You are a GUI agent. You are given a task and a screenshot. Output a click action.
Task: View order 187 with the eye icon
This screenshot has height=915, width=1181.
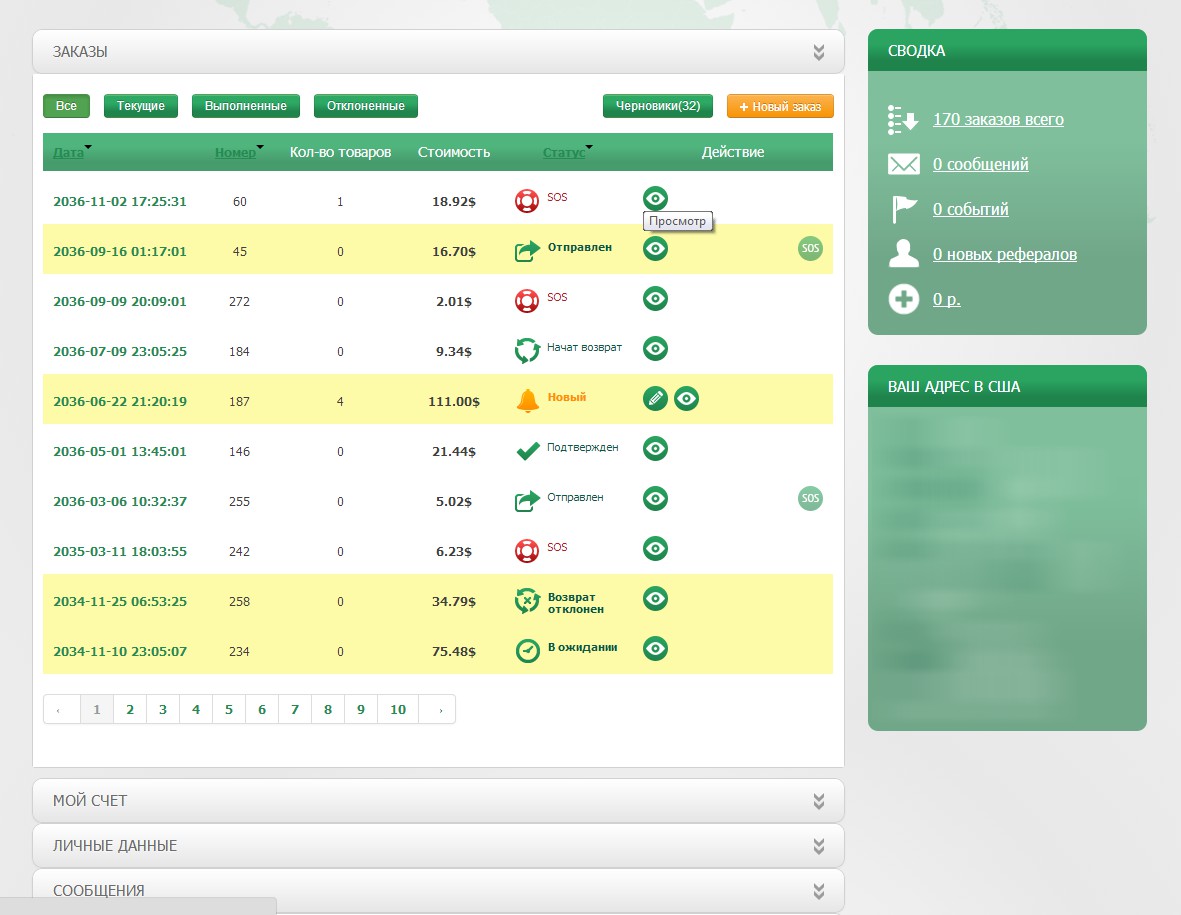point(686,398)
